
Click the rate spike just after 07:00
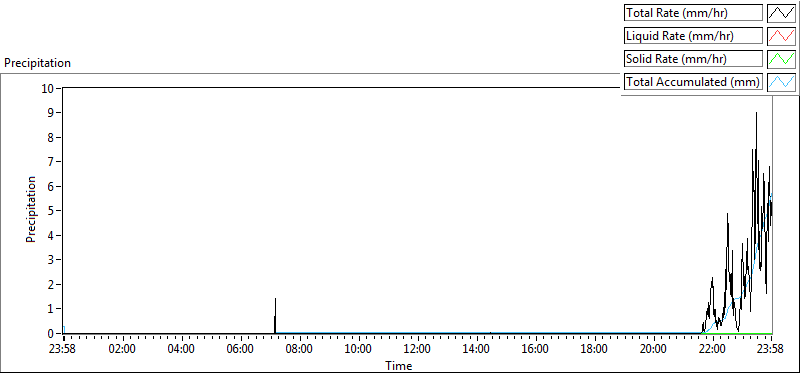[x=275, y=315]
